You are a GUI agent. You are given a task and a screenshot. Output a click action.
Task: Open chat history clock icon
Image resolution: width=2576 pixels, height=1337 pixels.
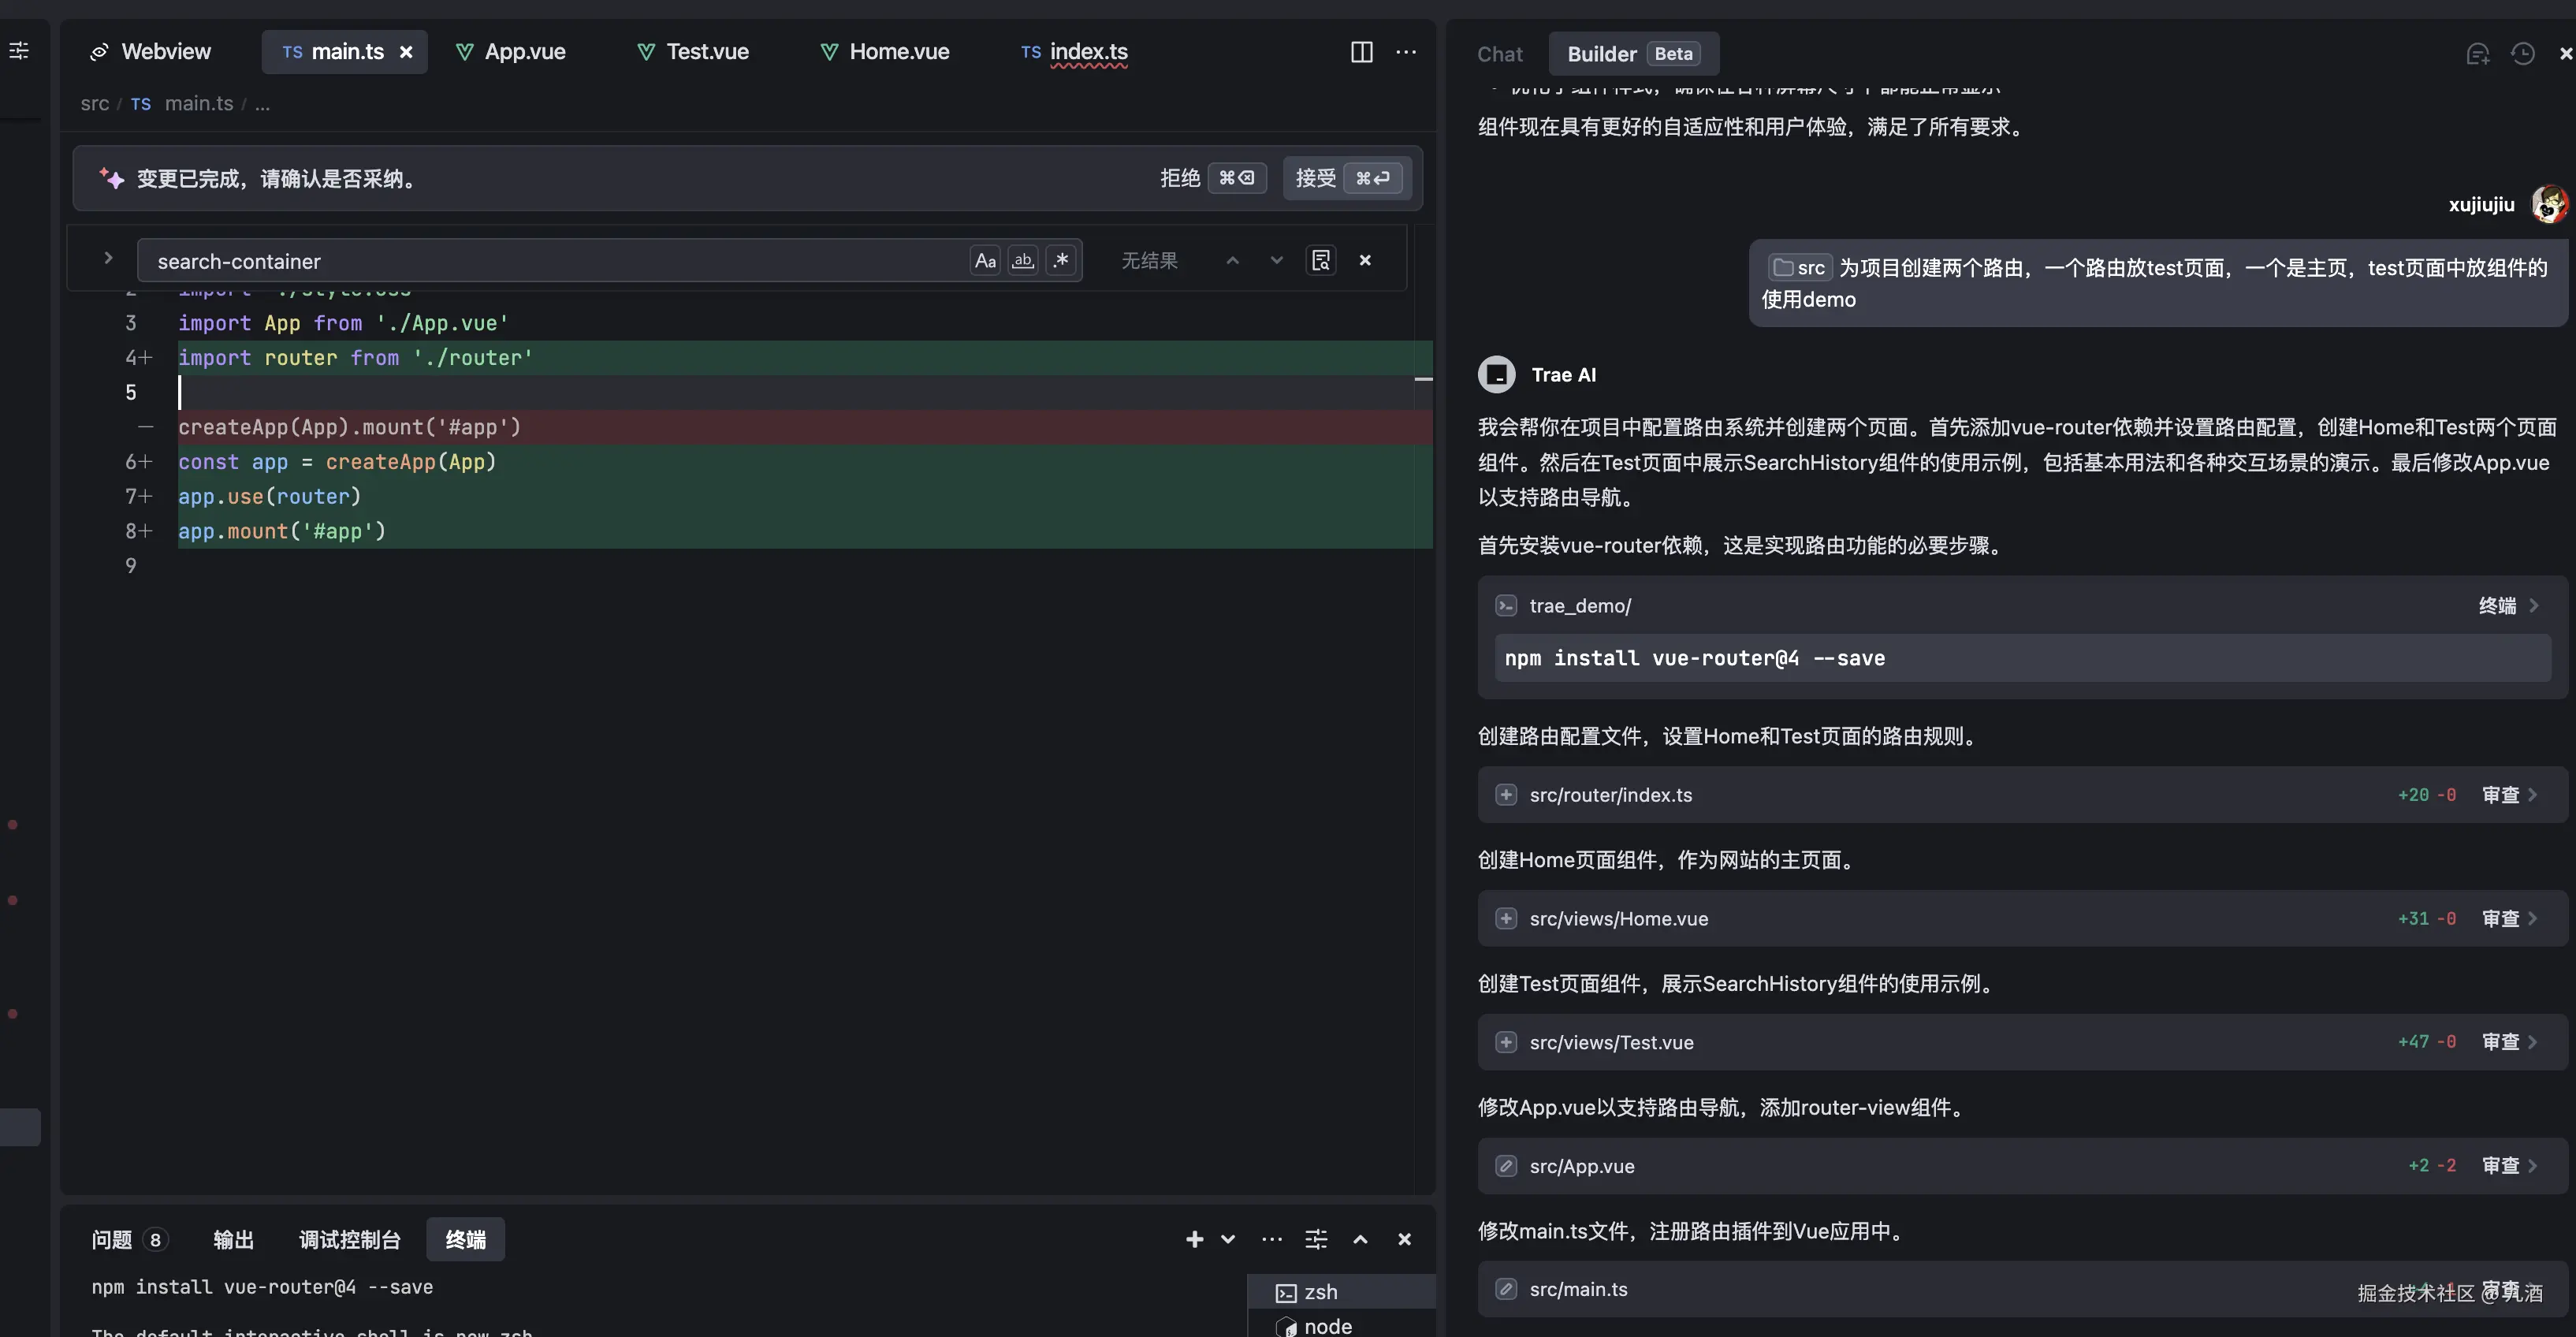(2522, 54)
